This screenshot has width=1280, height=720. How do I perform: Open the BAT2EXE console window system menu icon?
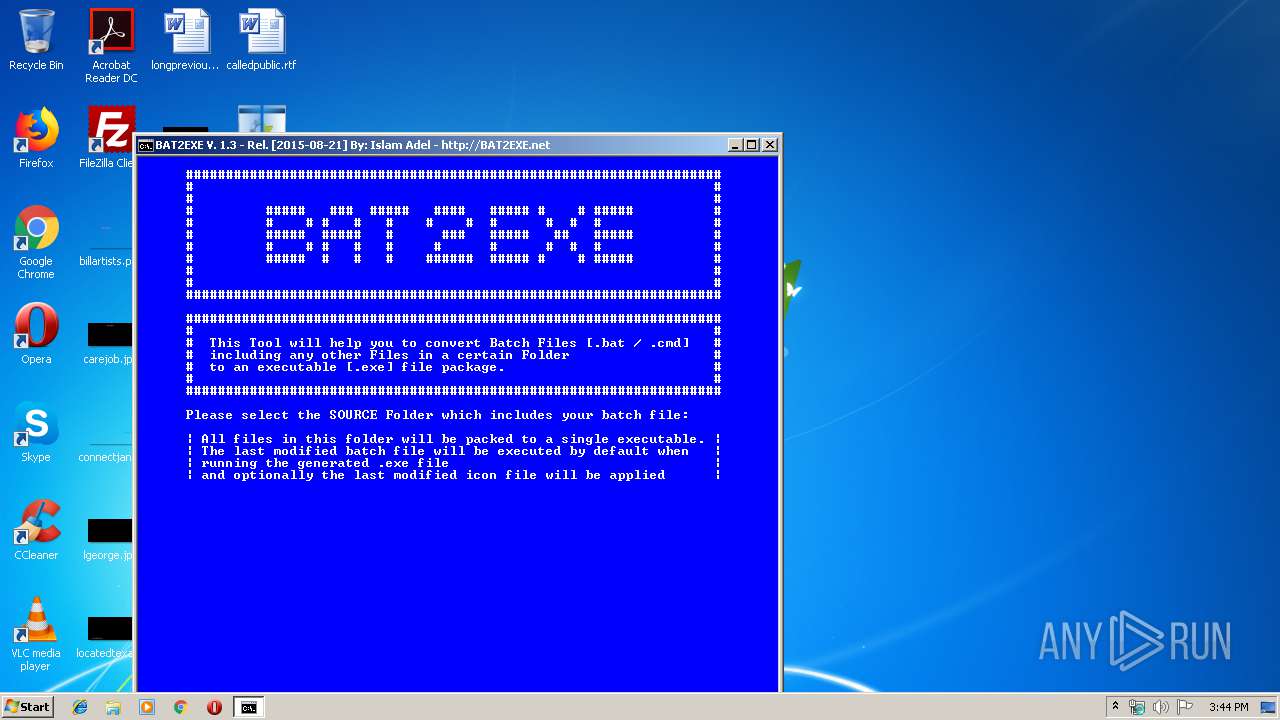(x=145, y=145)
